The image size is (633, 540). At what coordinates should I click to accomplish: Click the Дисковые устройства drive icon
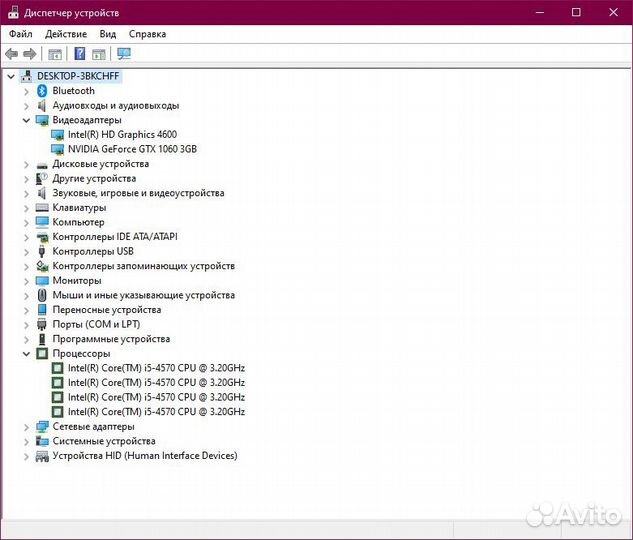point(42,165)
